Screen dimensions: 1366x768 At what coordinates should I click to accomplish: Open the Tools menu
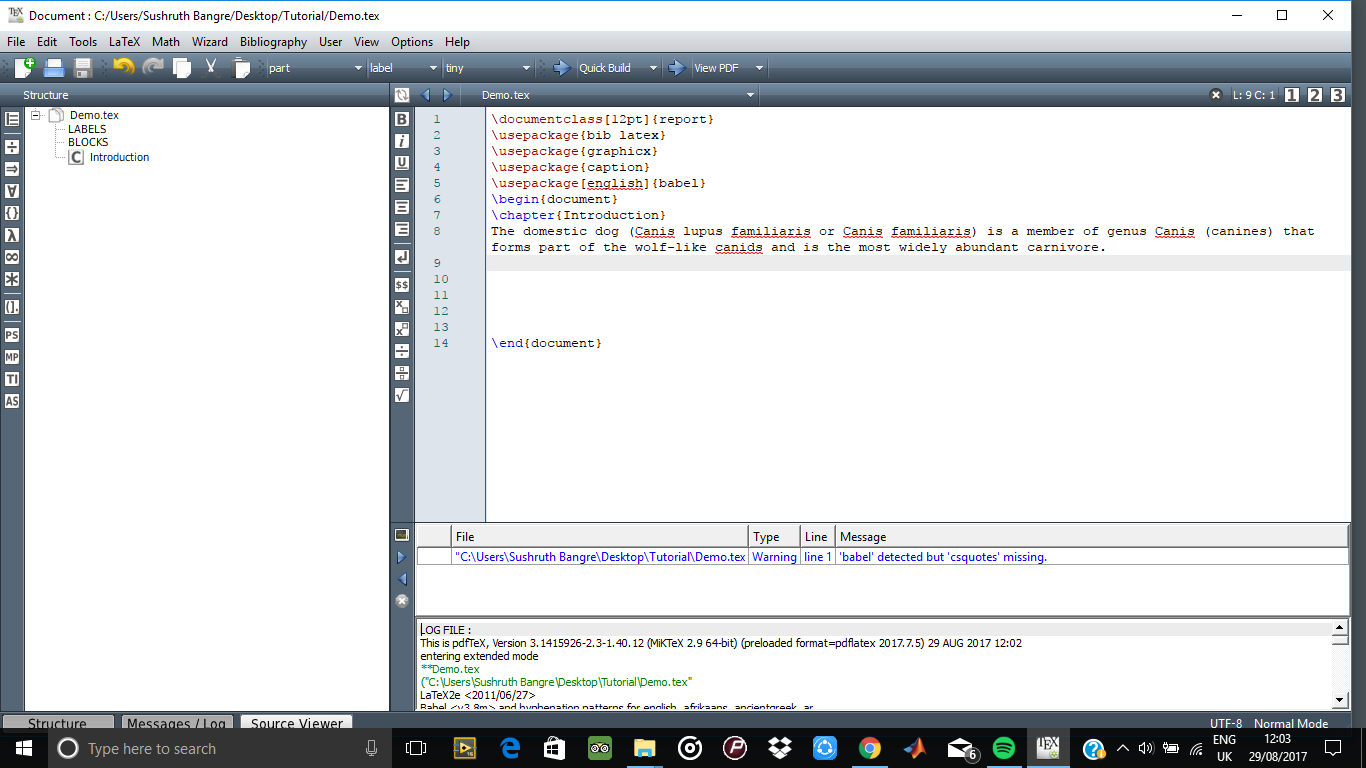(83, 42)
